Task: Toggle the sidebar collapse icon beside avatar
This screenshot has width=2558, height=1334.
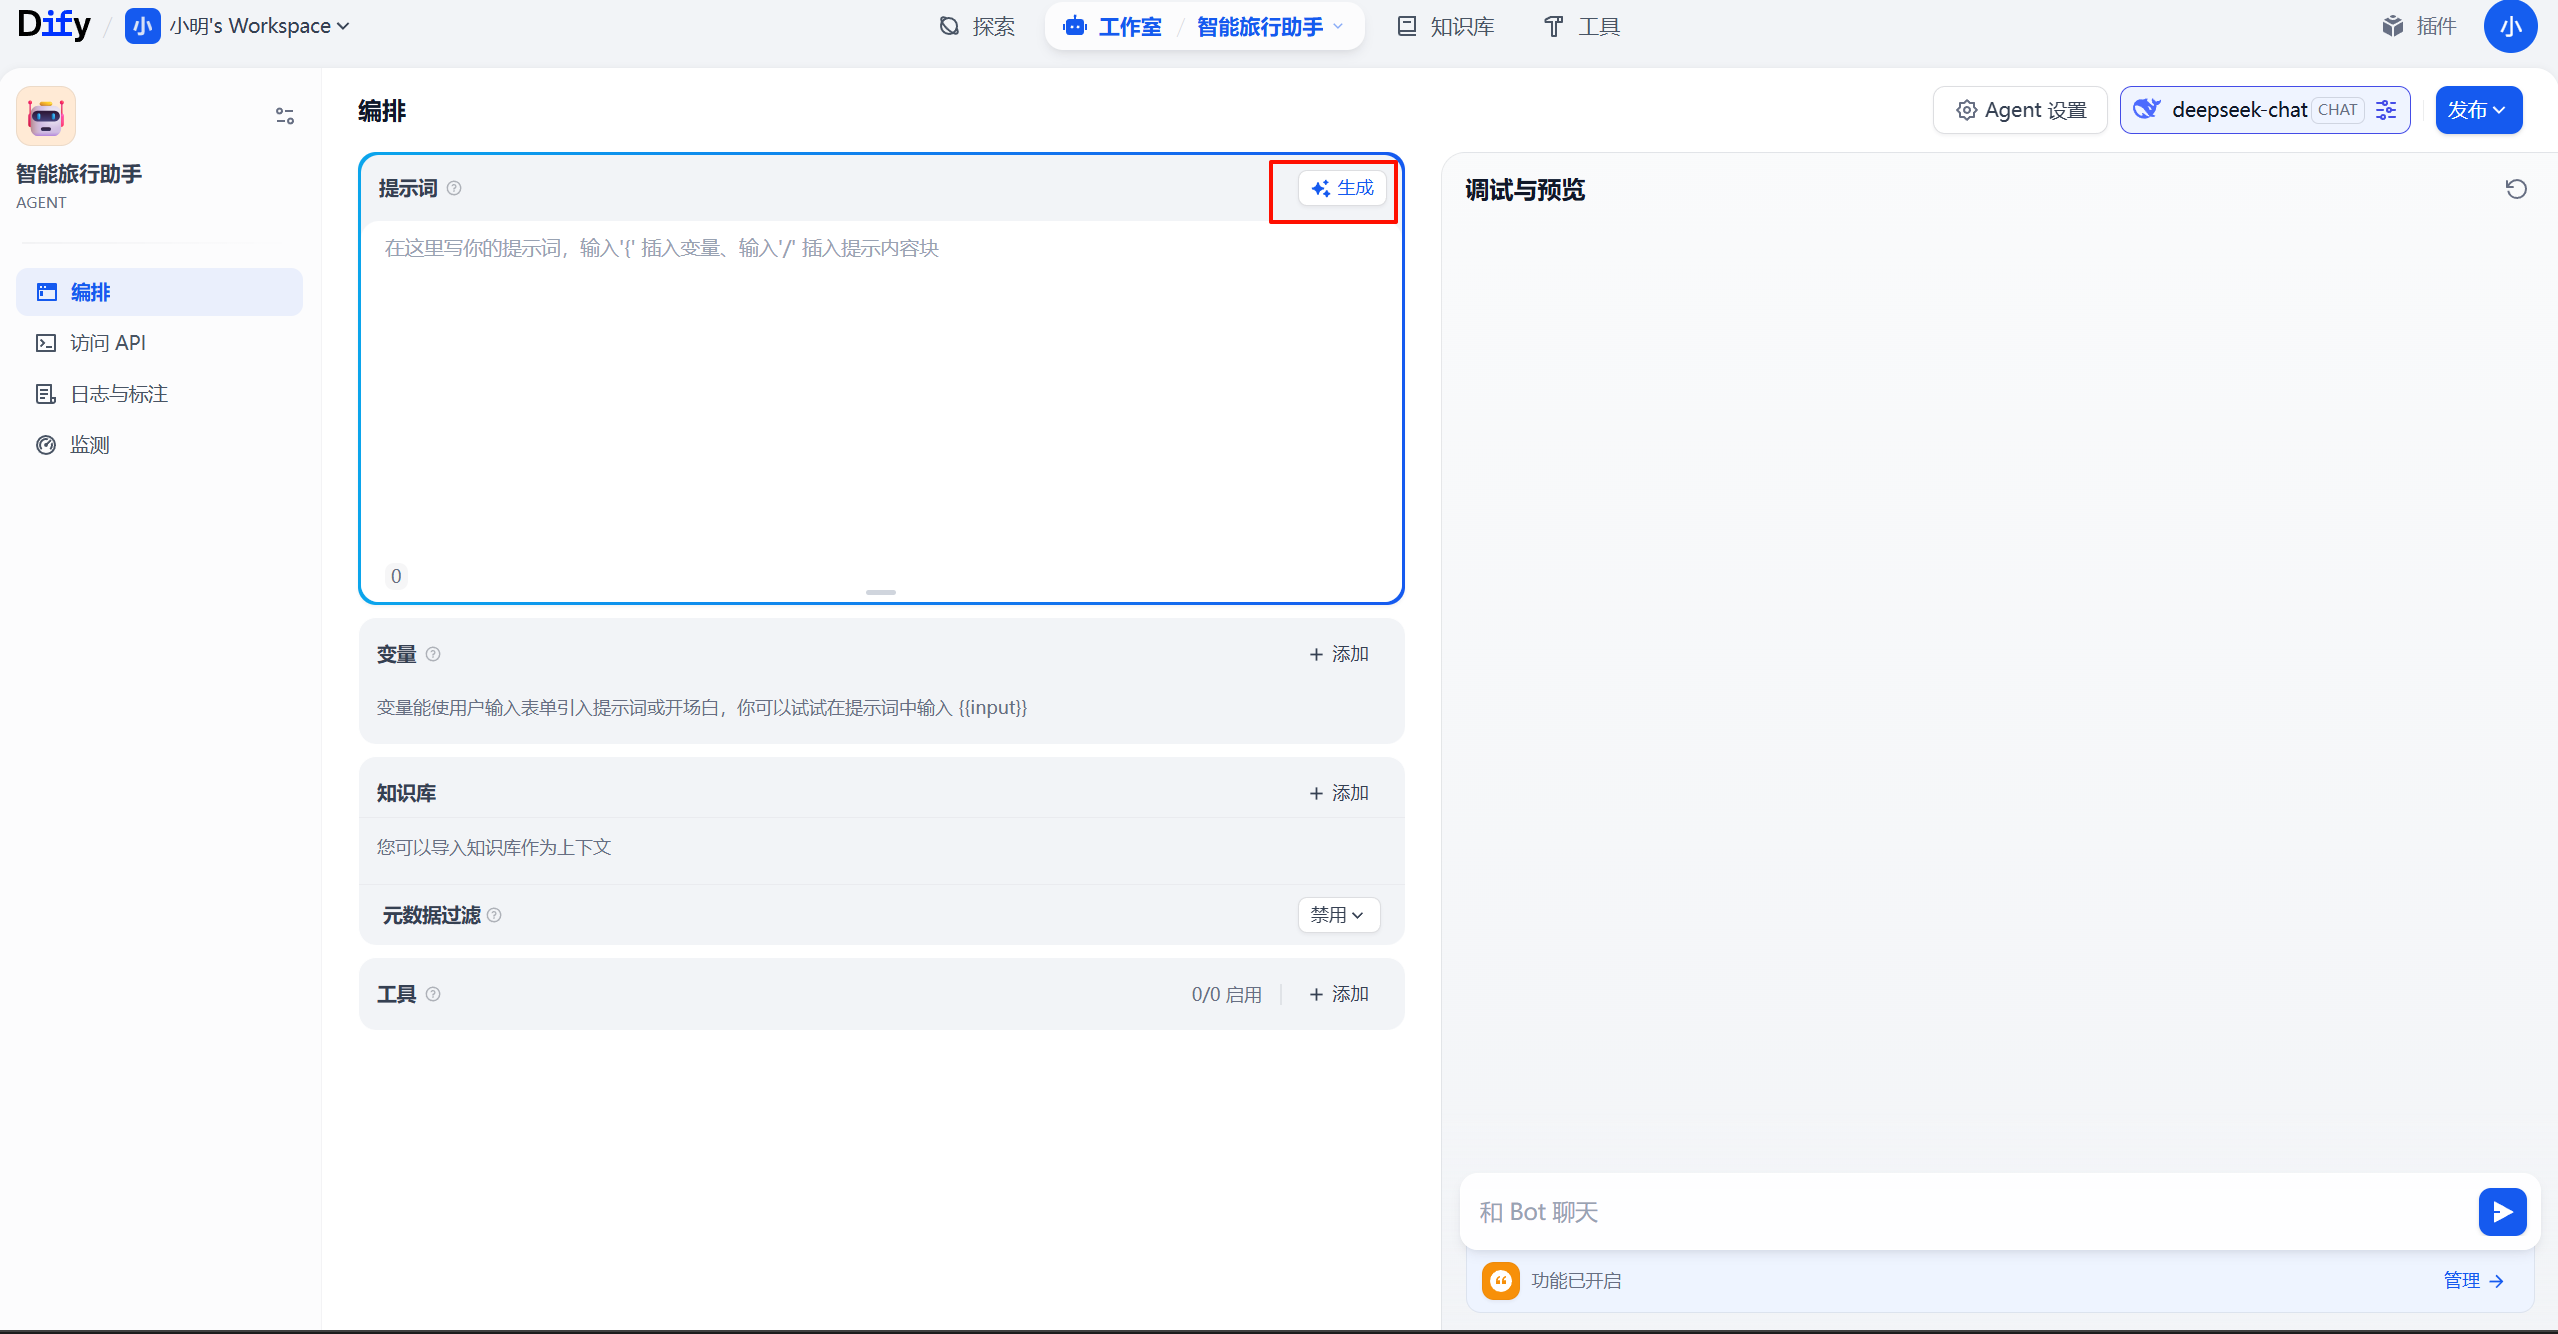Action: [285, 116]
